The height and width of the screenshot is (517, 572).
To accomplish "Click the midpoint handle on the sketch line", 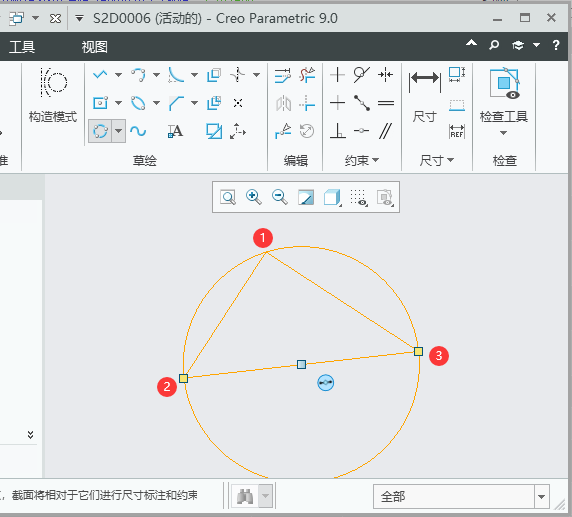I will 301,364.
